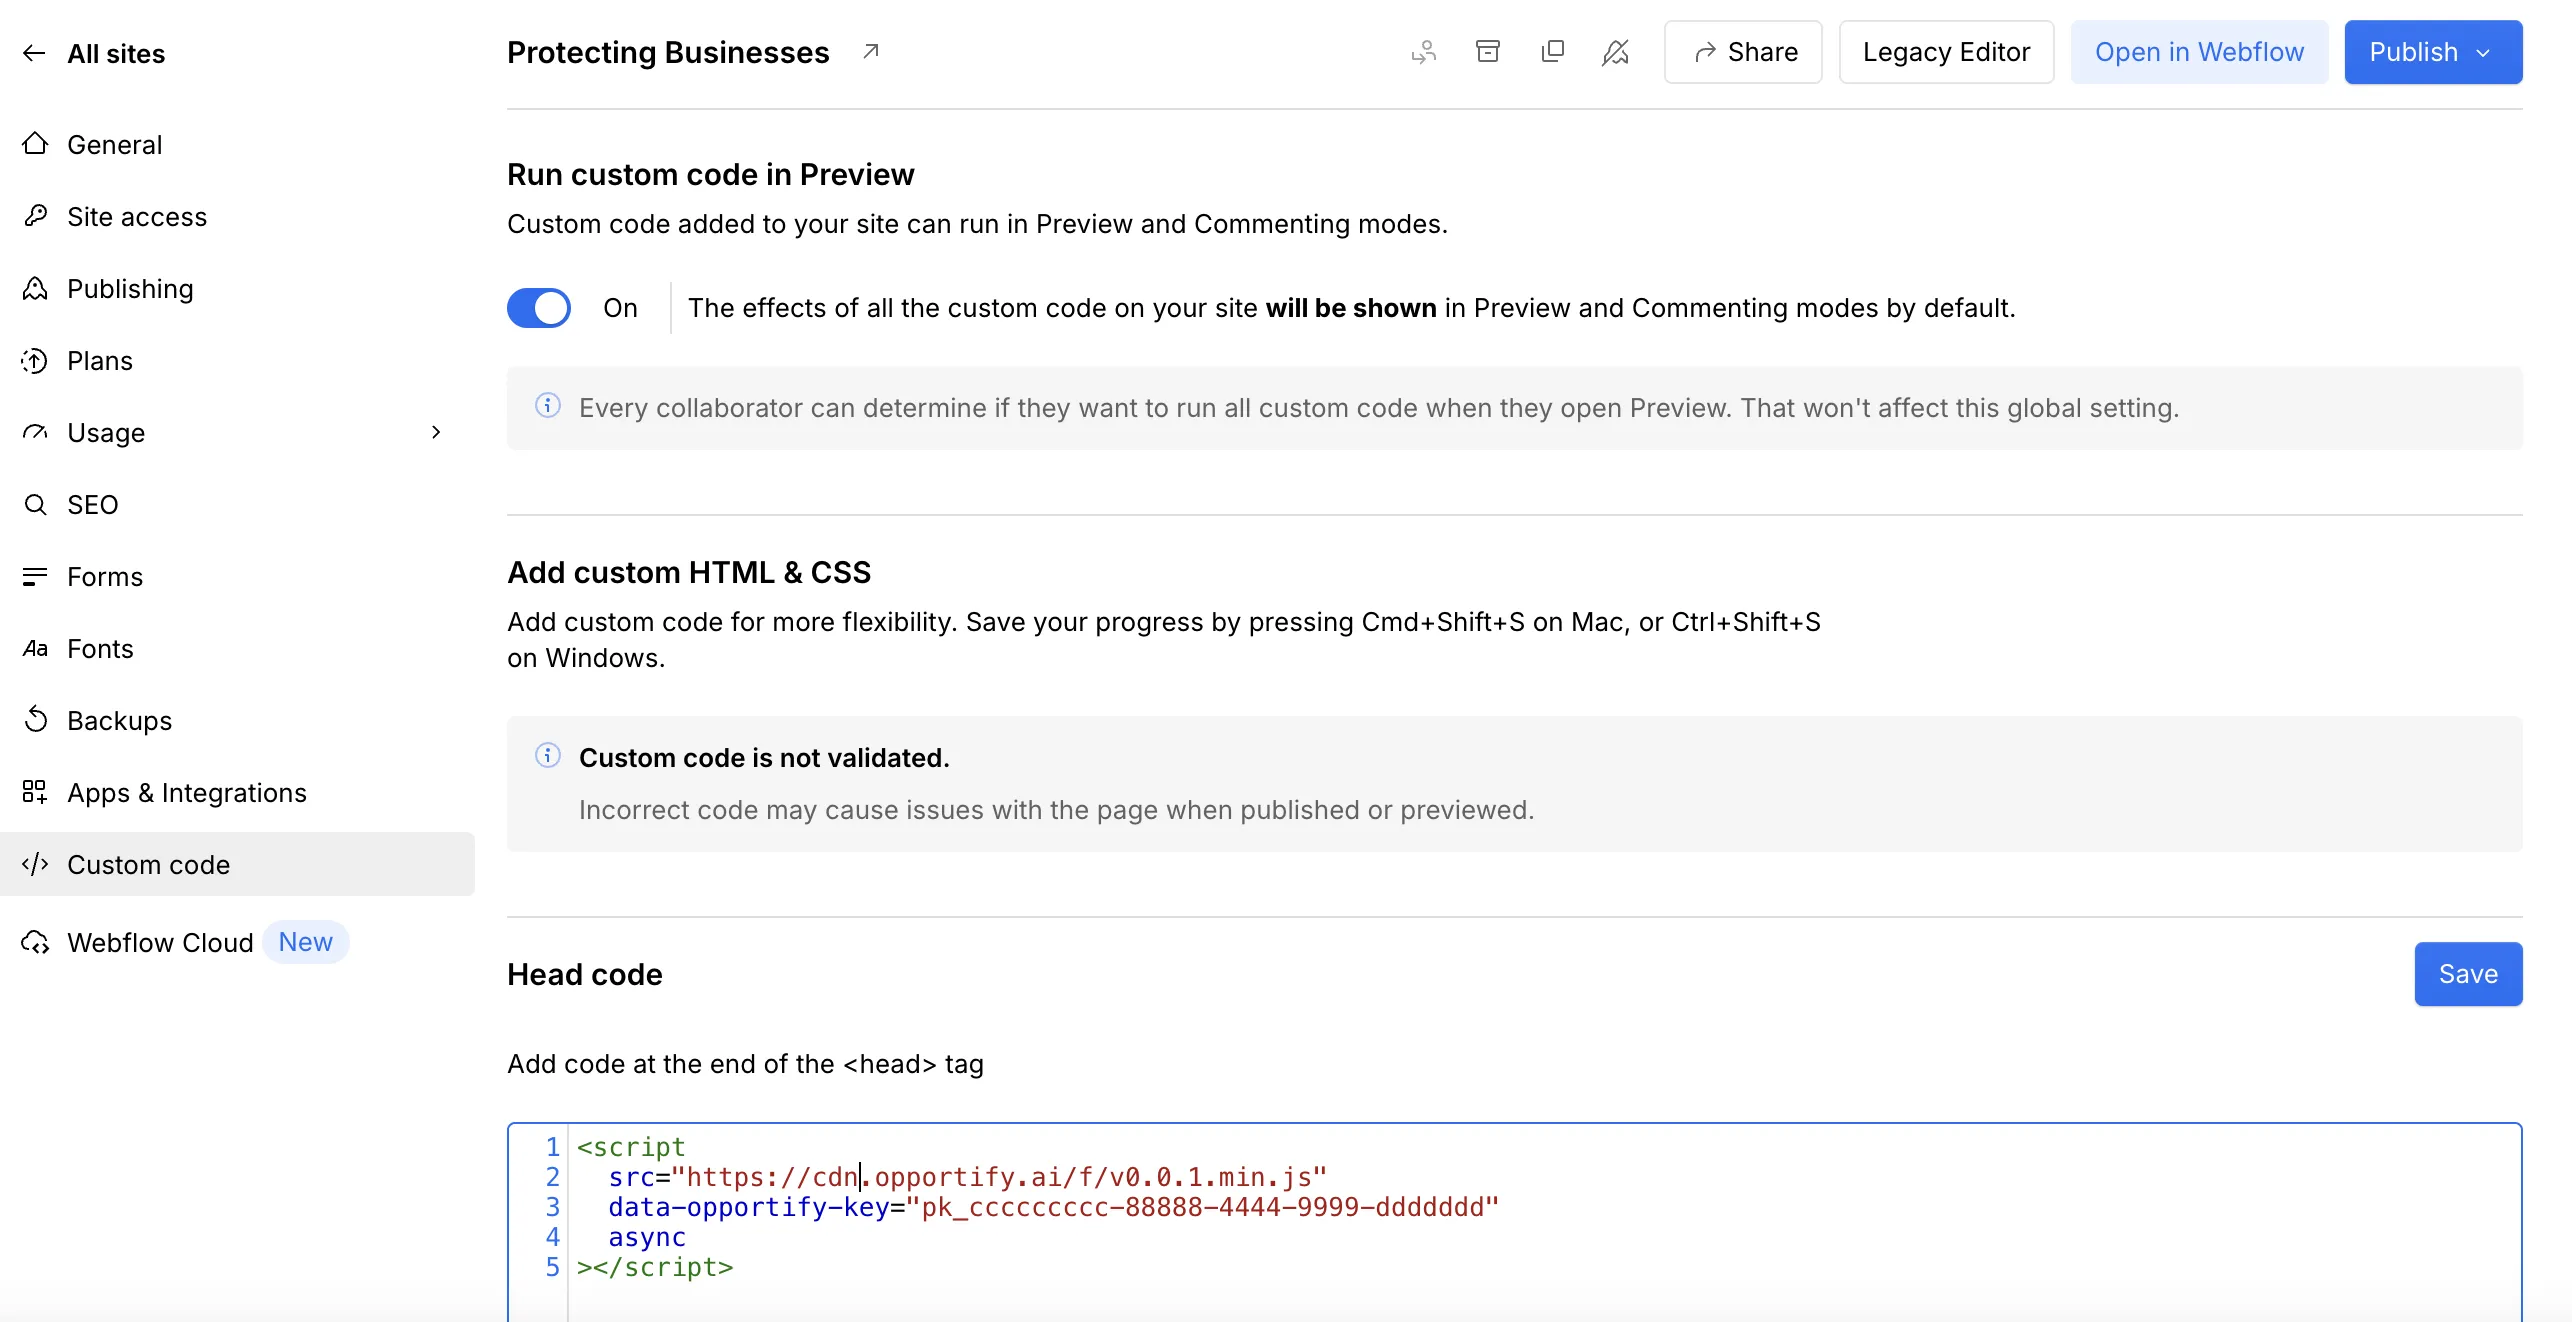Viewport: 2572px width, 1322px height.
Task: Open General settings via home icon
Action: coord(35,144)
